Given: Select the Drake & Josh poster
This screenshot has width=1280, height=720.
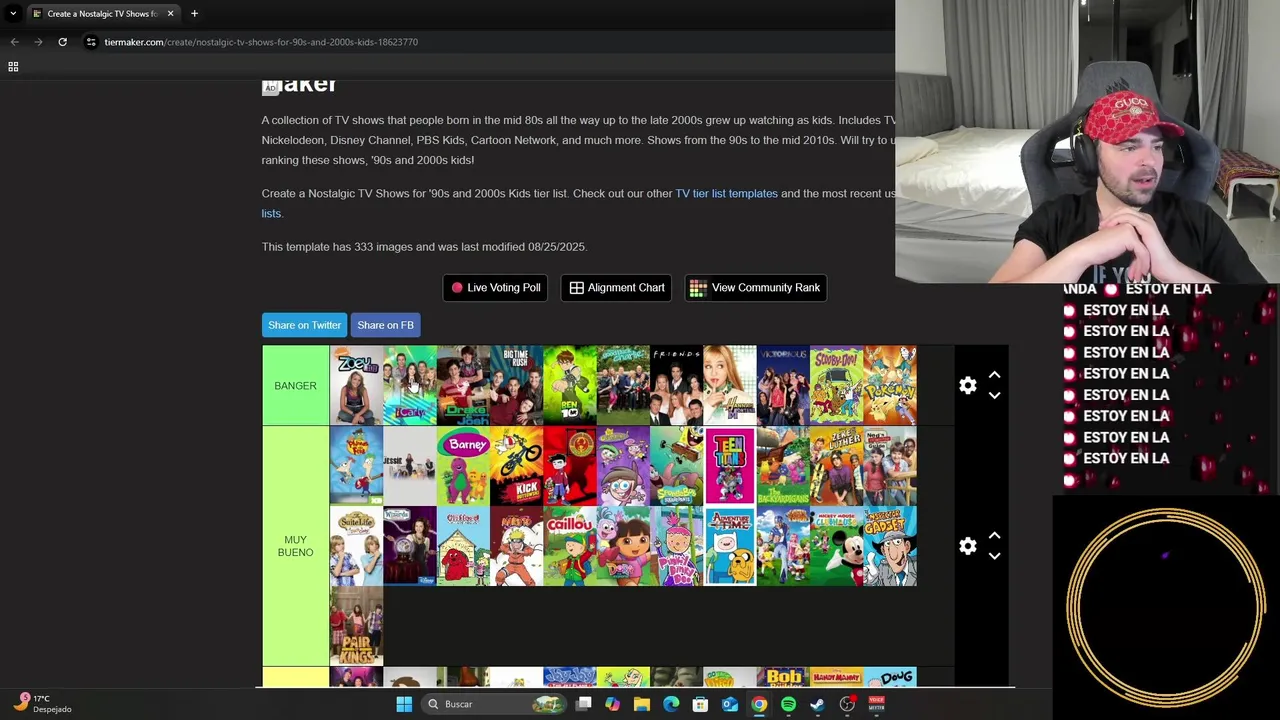Looking at the screenshot, I should tap(463, 386).
